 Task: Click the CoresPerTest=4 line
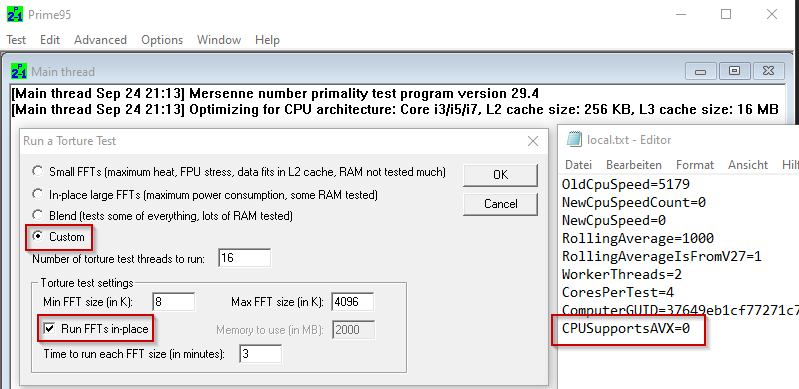(x=618, y=293)
